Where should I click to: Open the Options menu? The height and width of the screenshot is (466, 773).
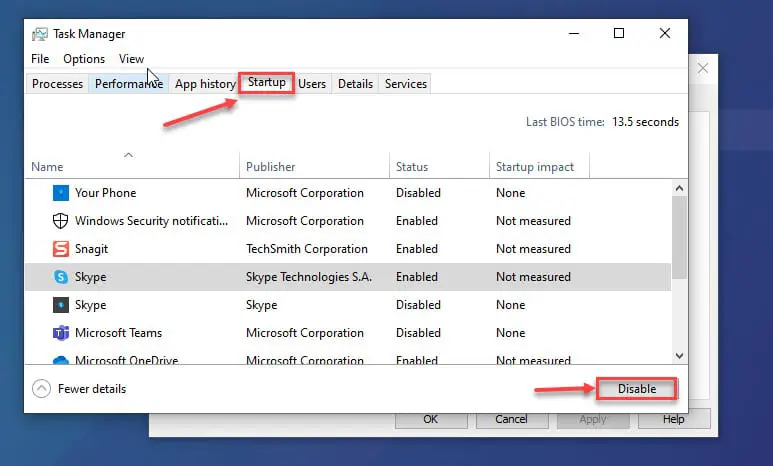[x=84, y=59]
